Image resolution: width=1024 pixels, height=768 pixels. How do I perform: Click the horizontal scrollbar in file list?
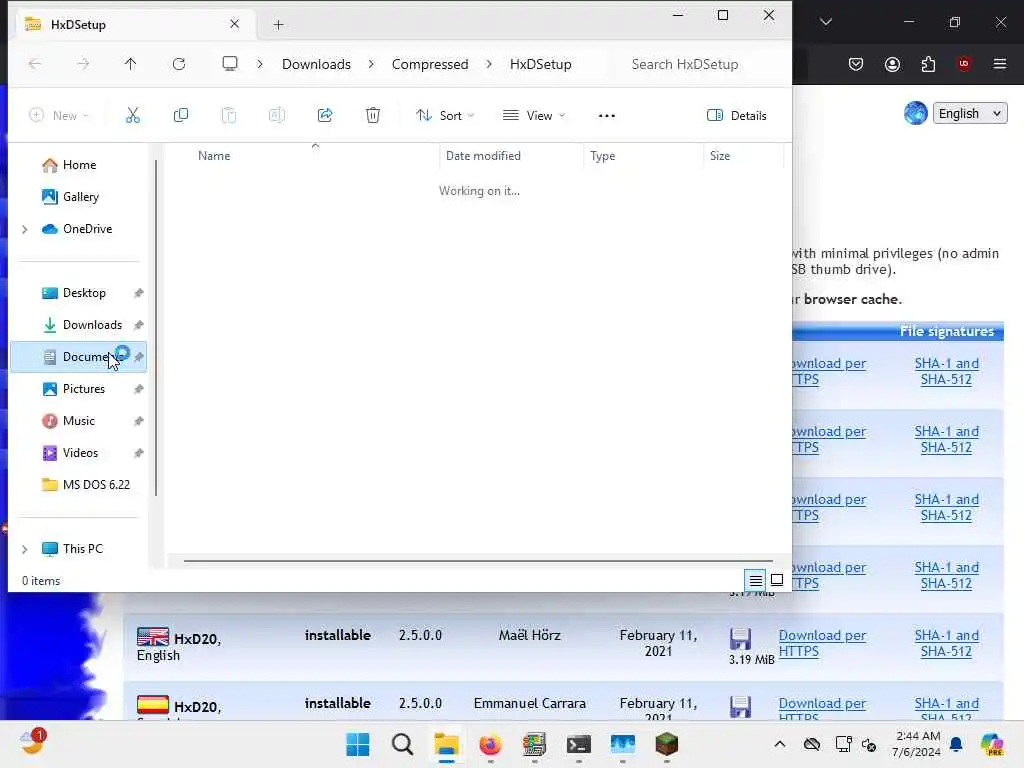coord(478,560)
